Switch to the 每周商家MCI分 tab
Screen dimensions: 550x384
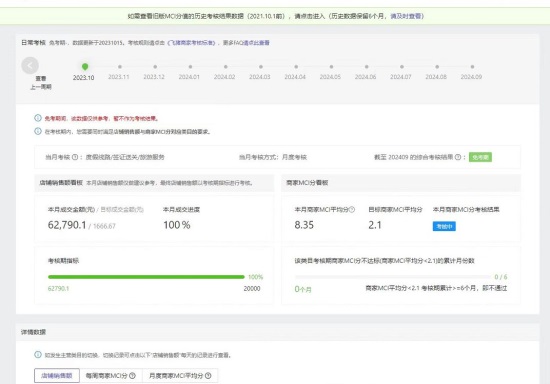click(x=111, y=376)
